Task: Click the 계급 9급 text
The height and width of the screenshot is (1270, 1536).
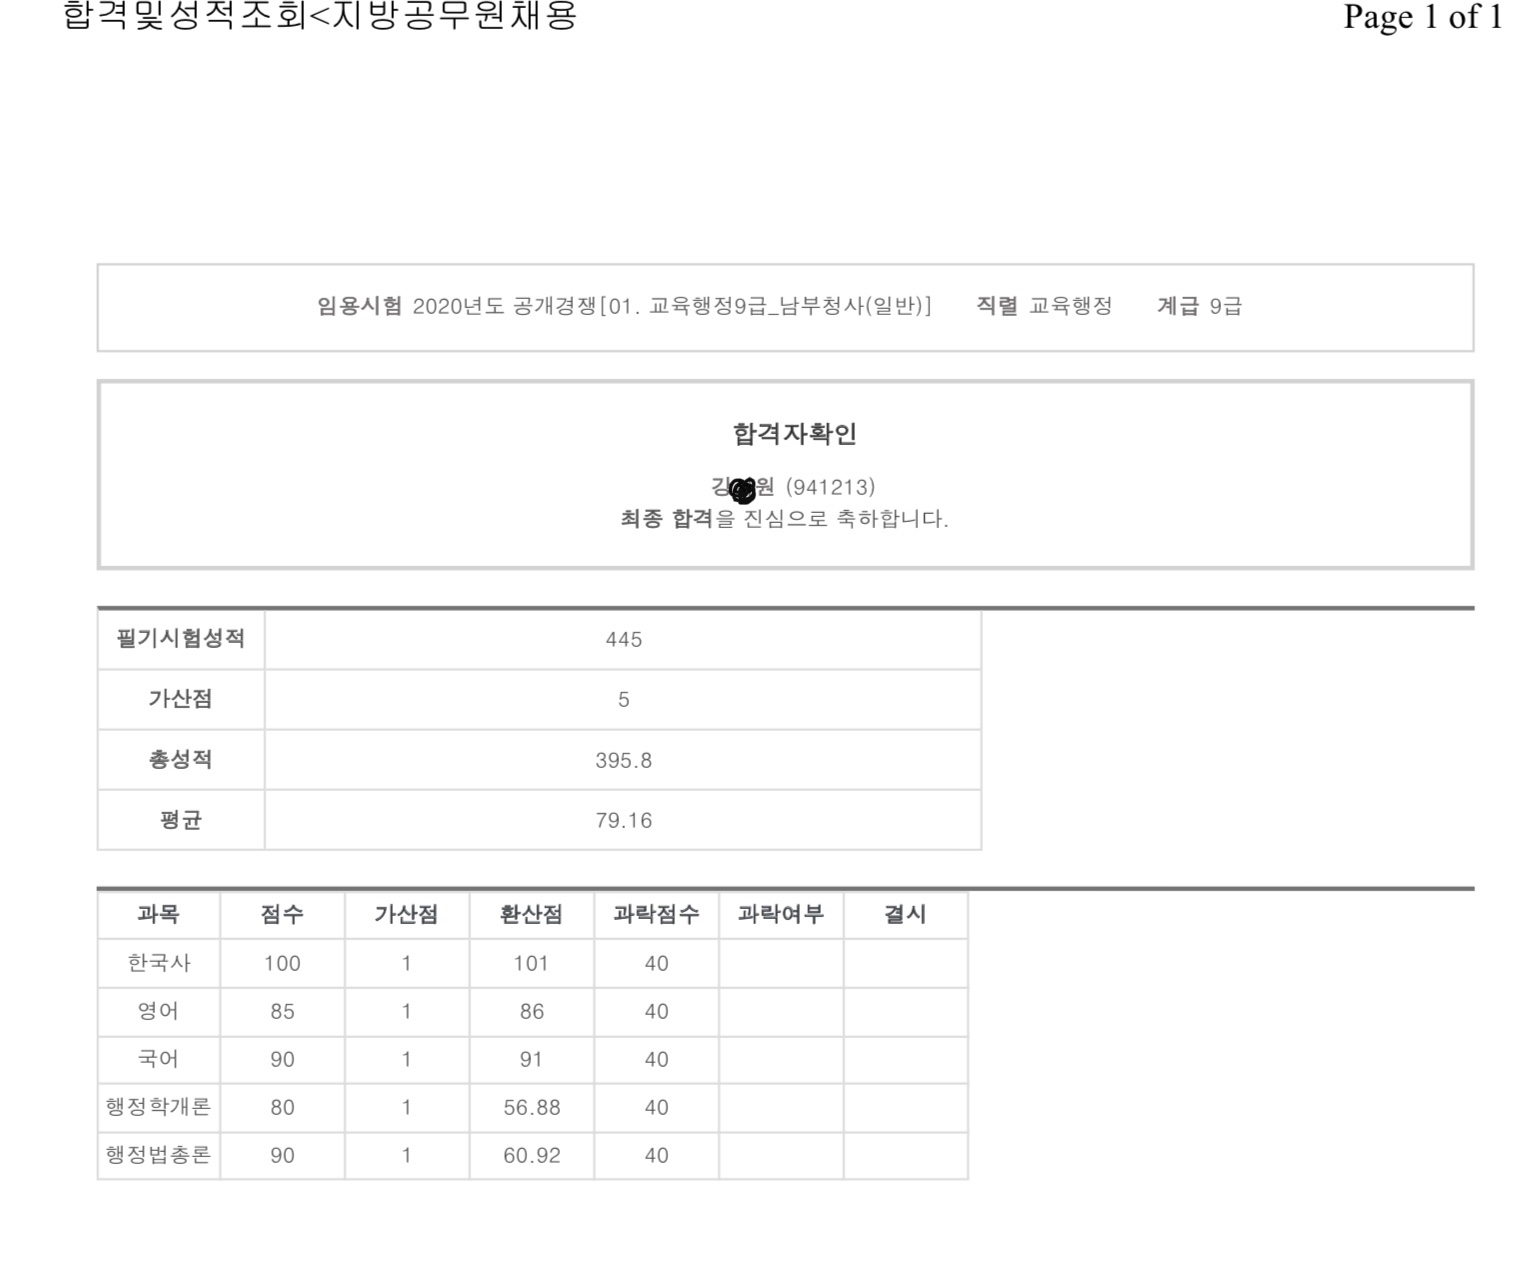Action: (x=1199, y=306)
